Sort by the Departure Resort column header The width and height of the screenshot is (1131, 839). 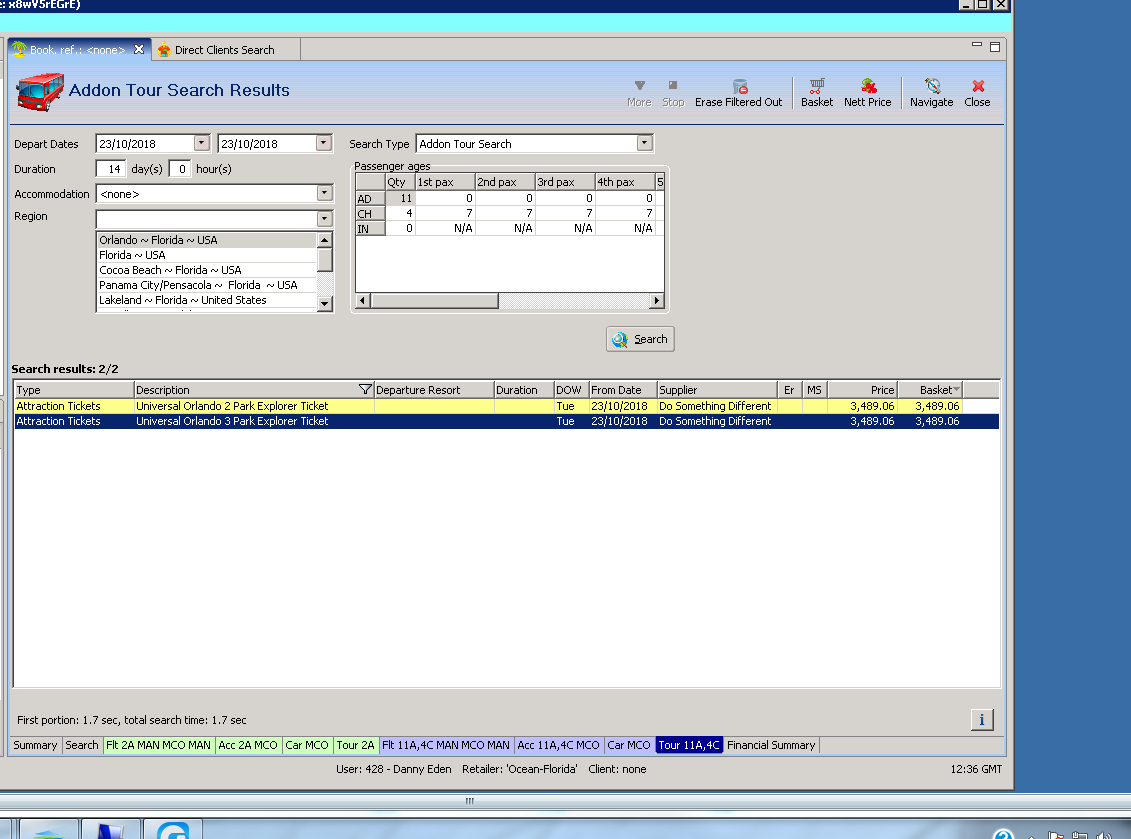click(434, 390)
